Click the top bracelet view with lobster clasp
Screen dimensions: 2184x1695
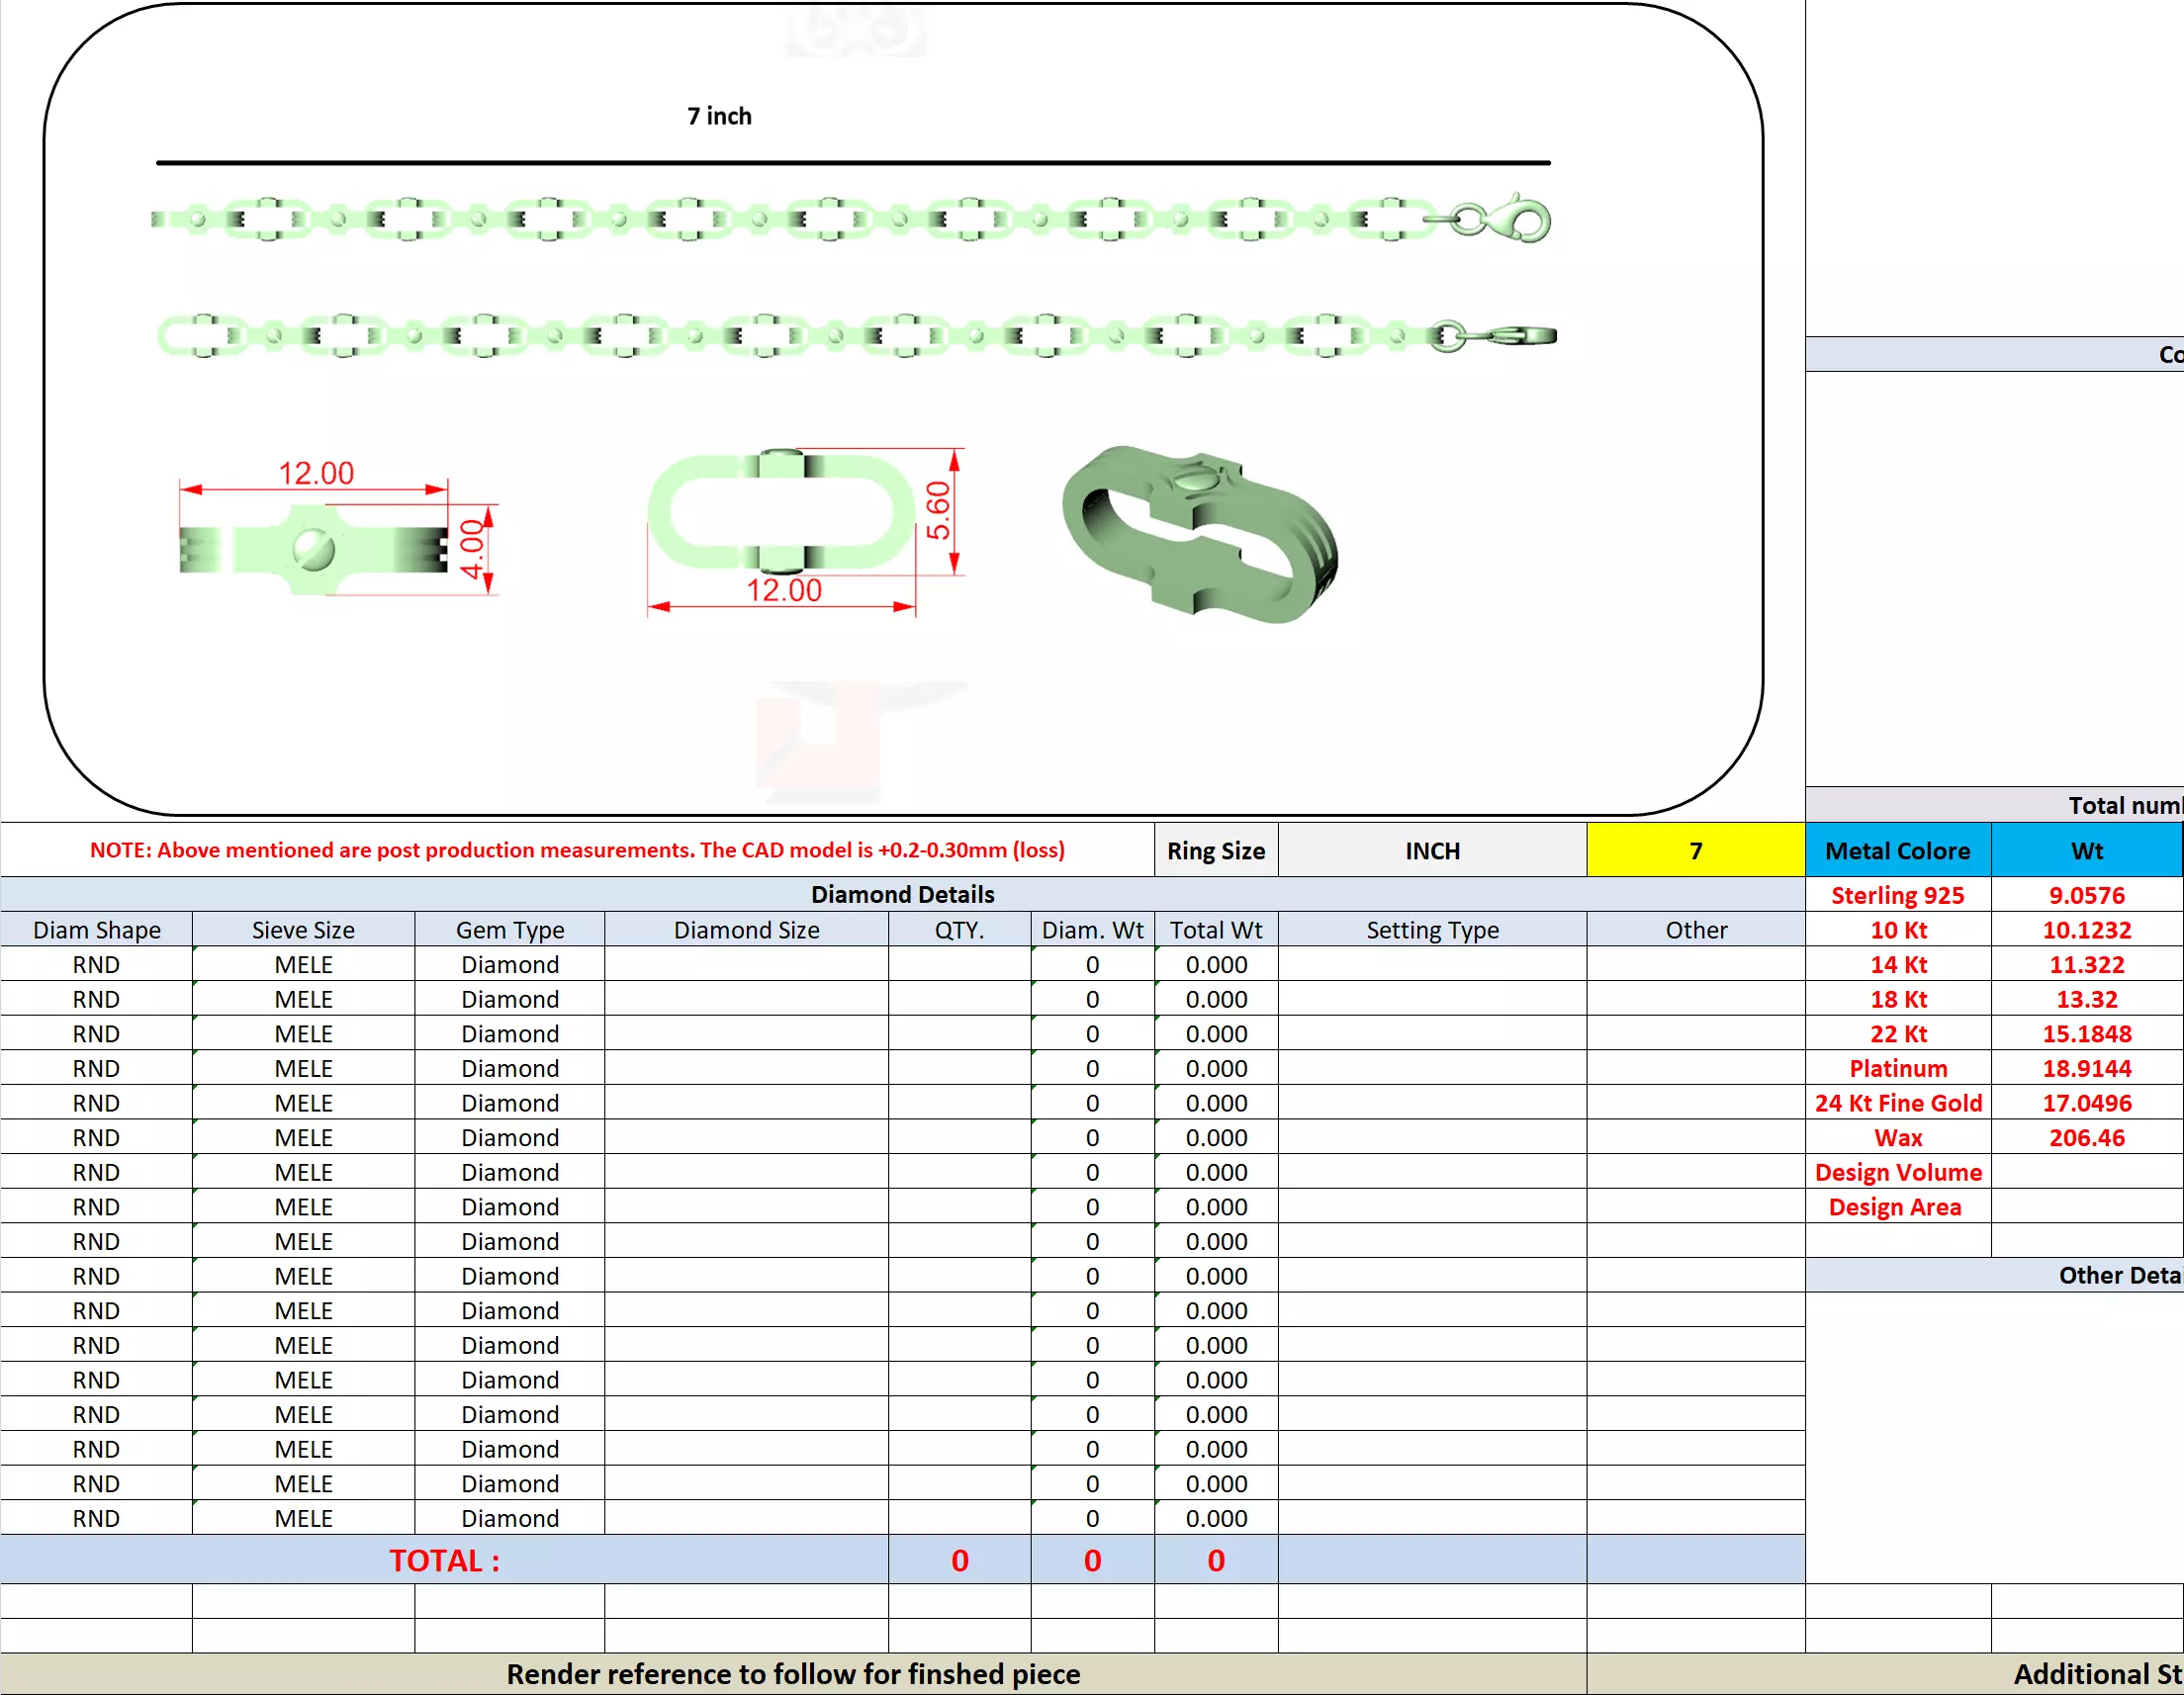point(850,218)
